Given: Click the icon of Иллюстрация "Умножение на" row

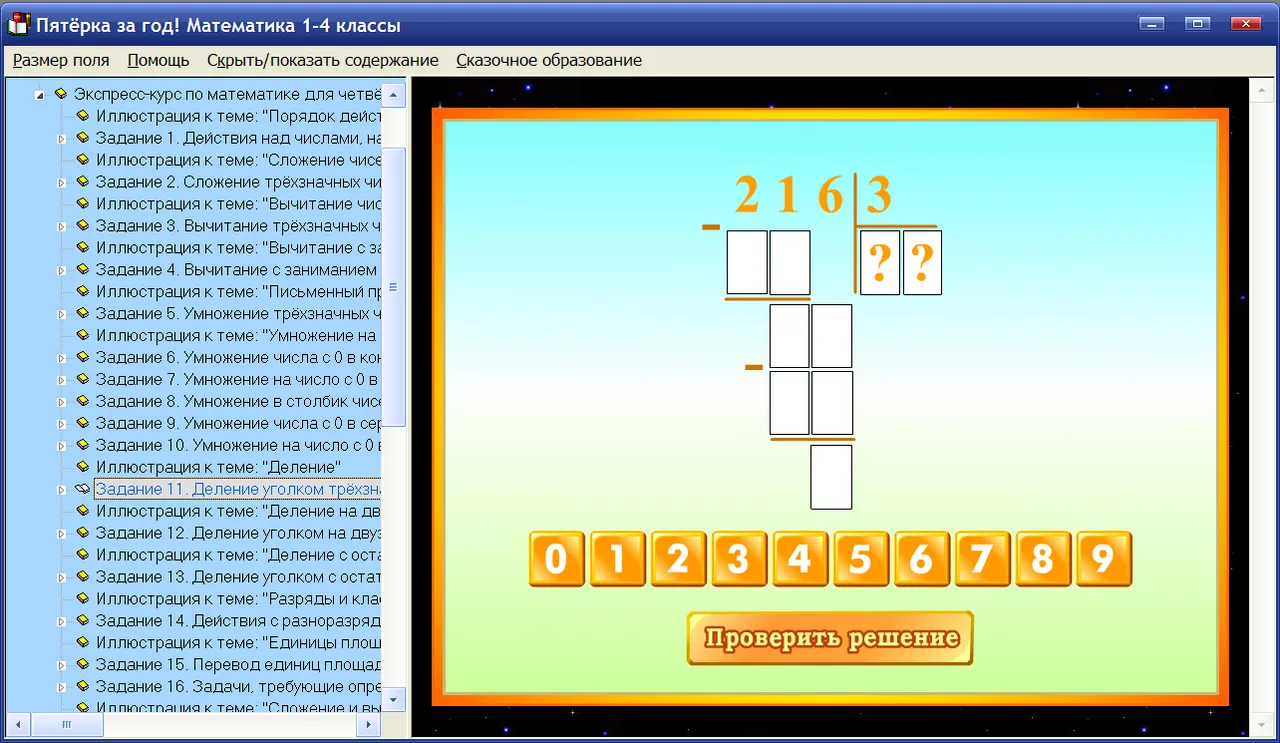Looking at the screenshot, I should (83, 336).
